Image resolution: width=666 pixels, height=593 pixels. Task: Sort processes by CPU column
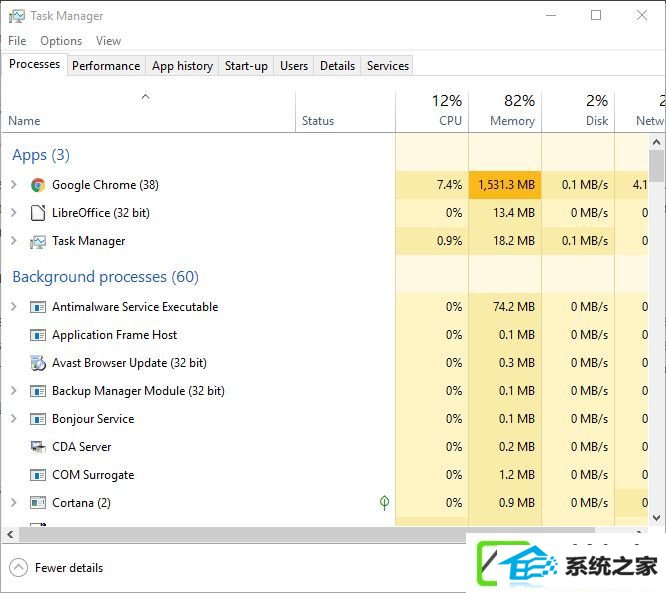click(x=432, y=111)
